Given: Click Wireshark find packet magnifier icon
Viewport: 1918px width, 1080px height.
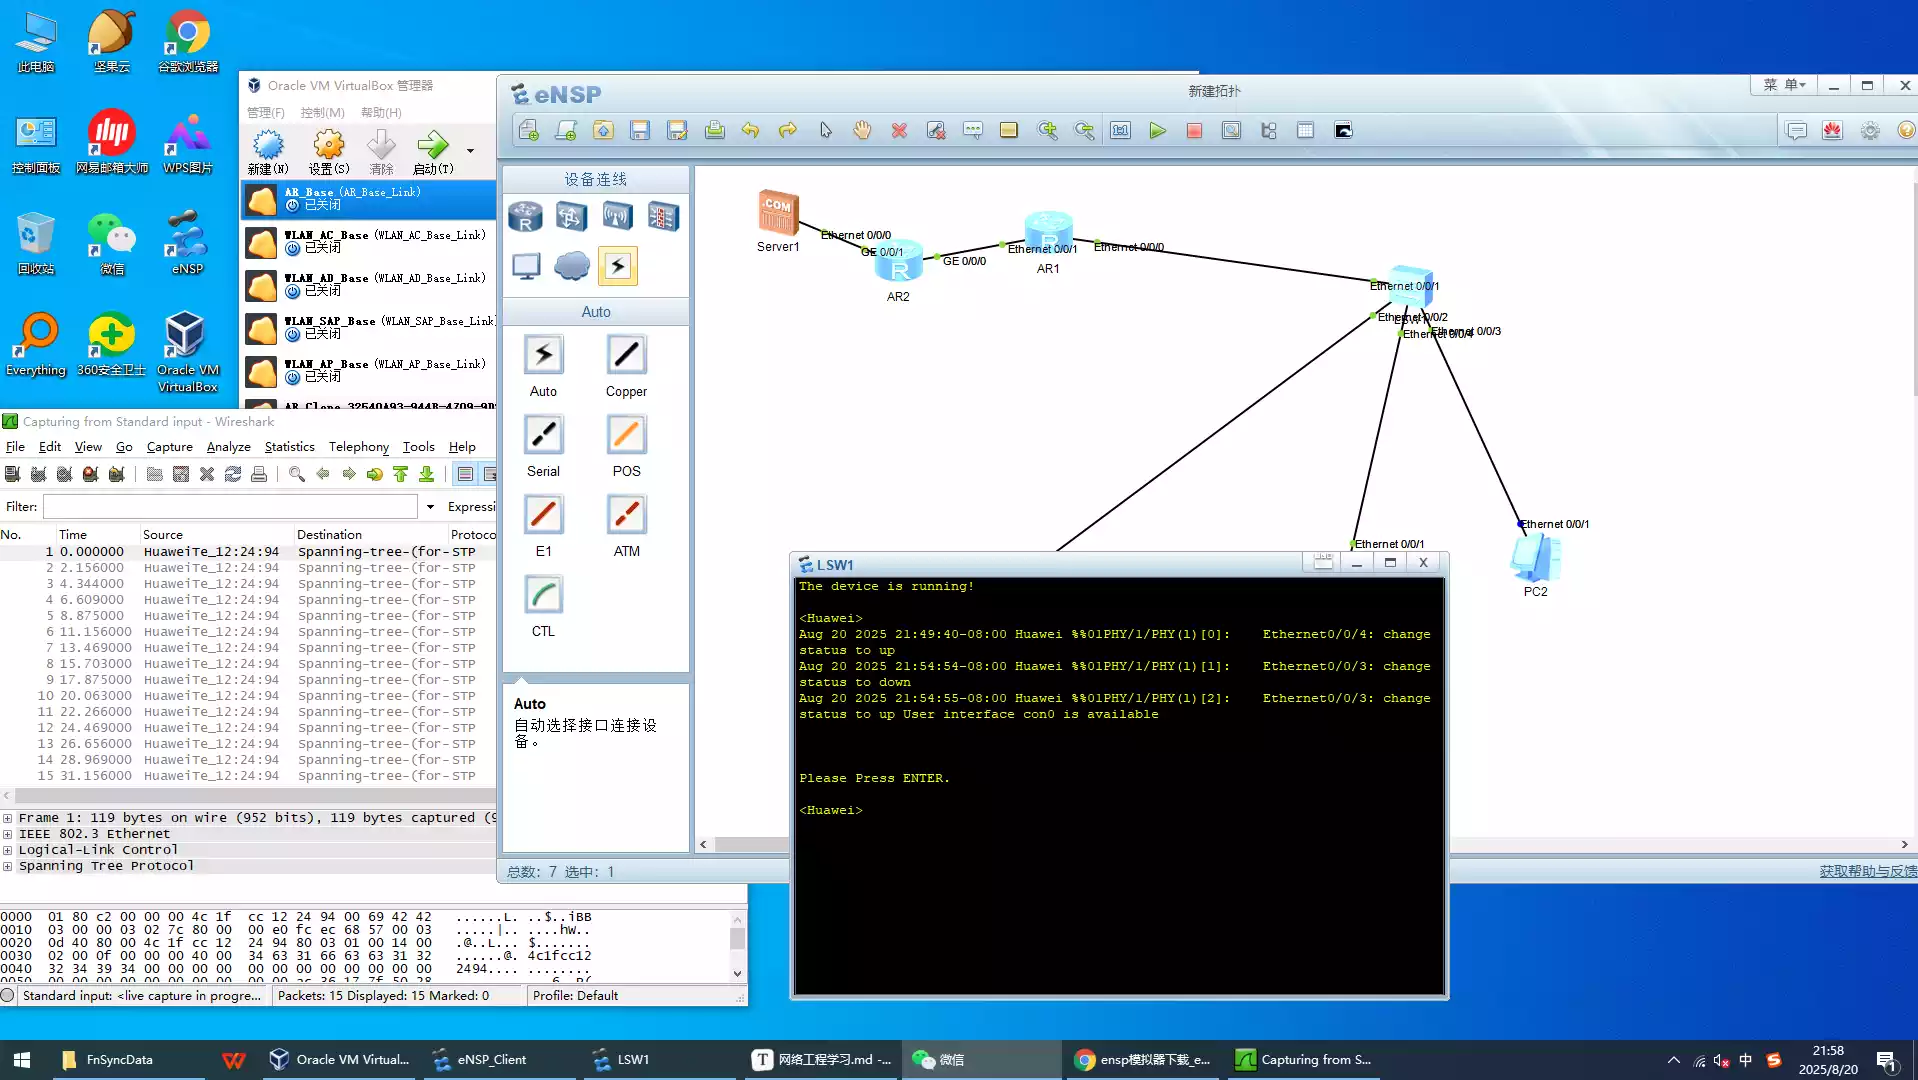Looking at the screenshot, I should 297,474.
